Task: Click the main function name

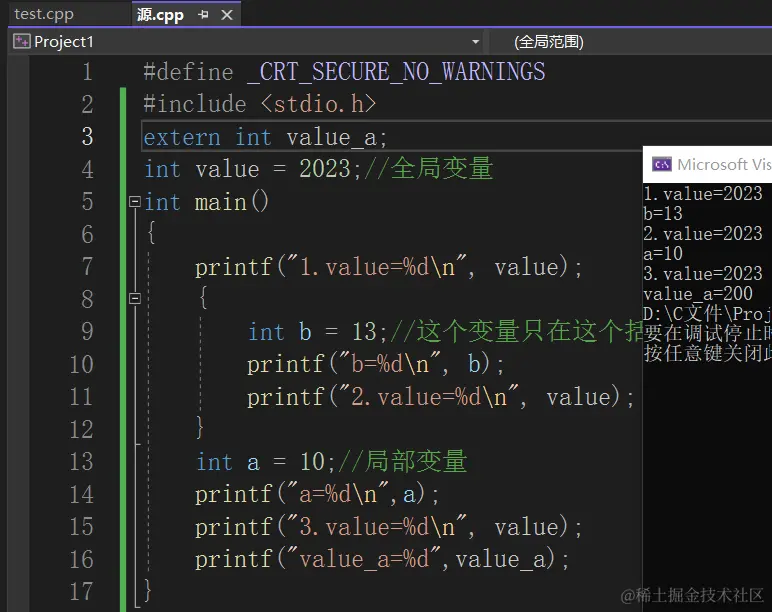Action: pos(220,202)
